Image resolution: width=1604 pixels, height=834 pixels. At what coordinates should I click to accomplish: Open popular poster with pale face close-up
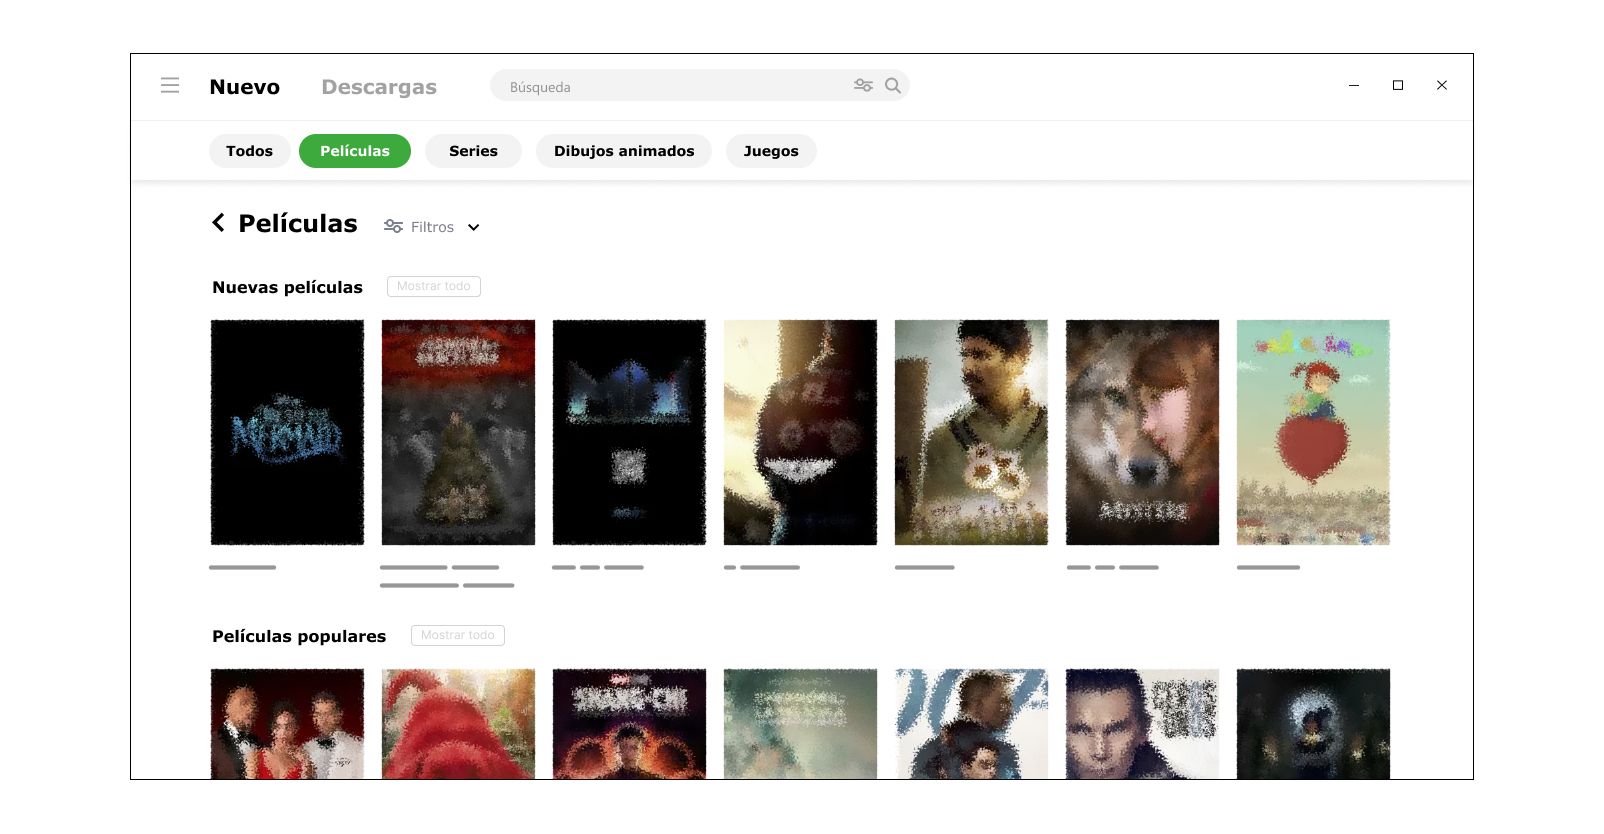(1142, 724)
